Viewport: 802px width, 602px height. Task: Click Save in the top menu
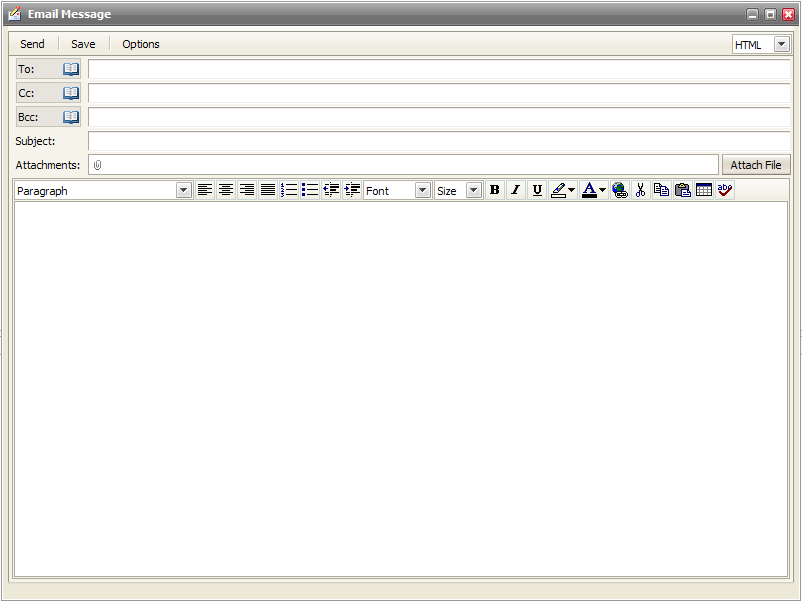pos(83,44)
